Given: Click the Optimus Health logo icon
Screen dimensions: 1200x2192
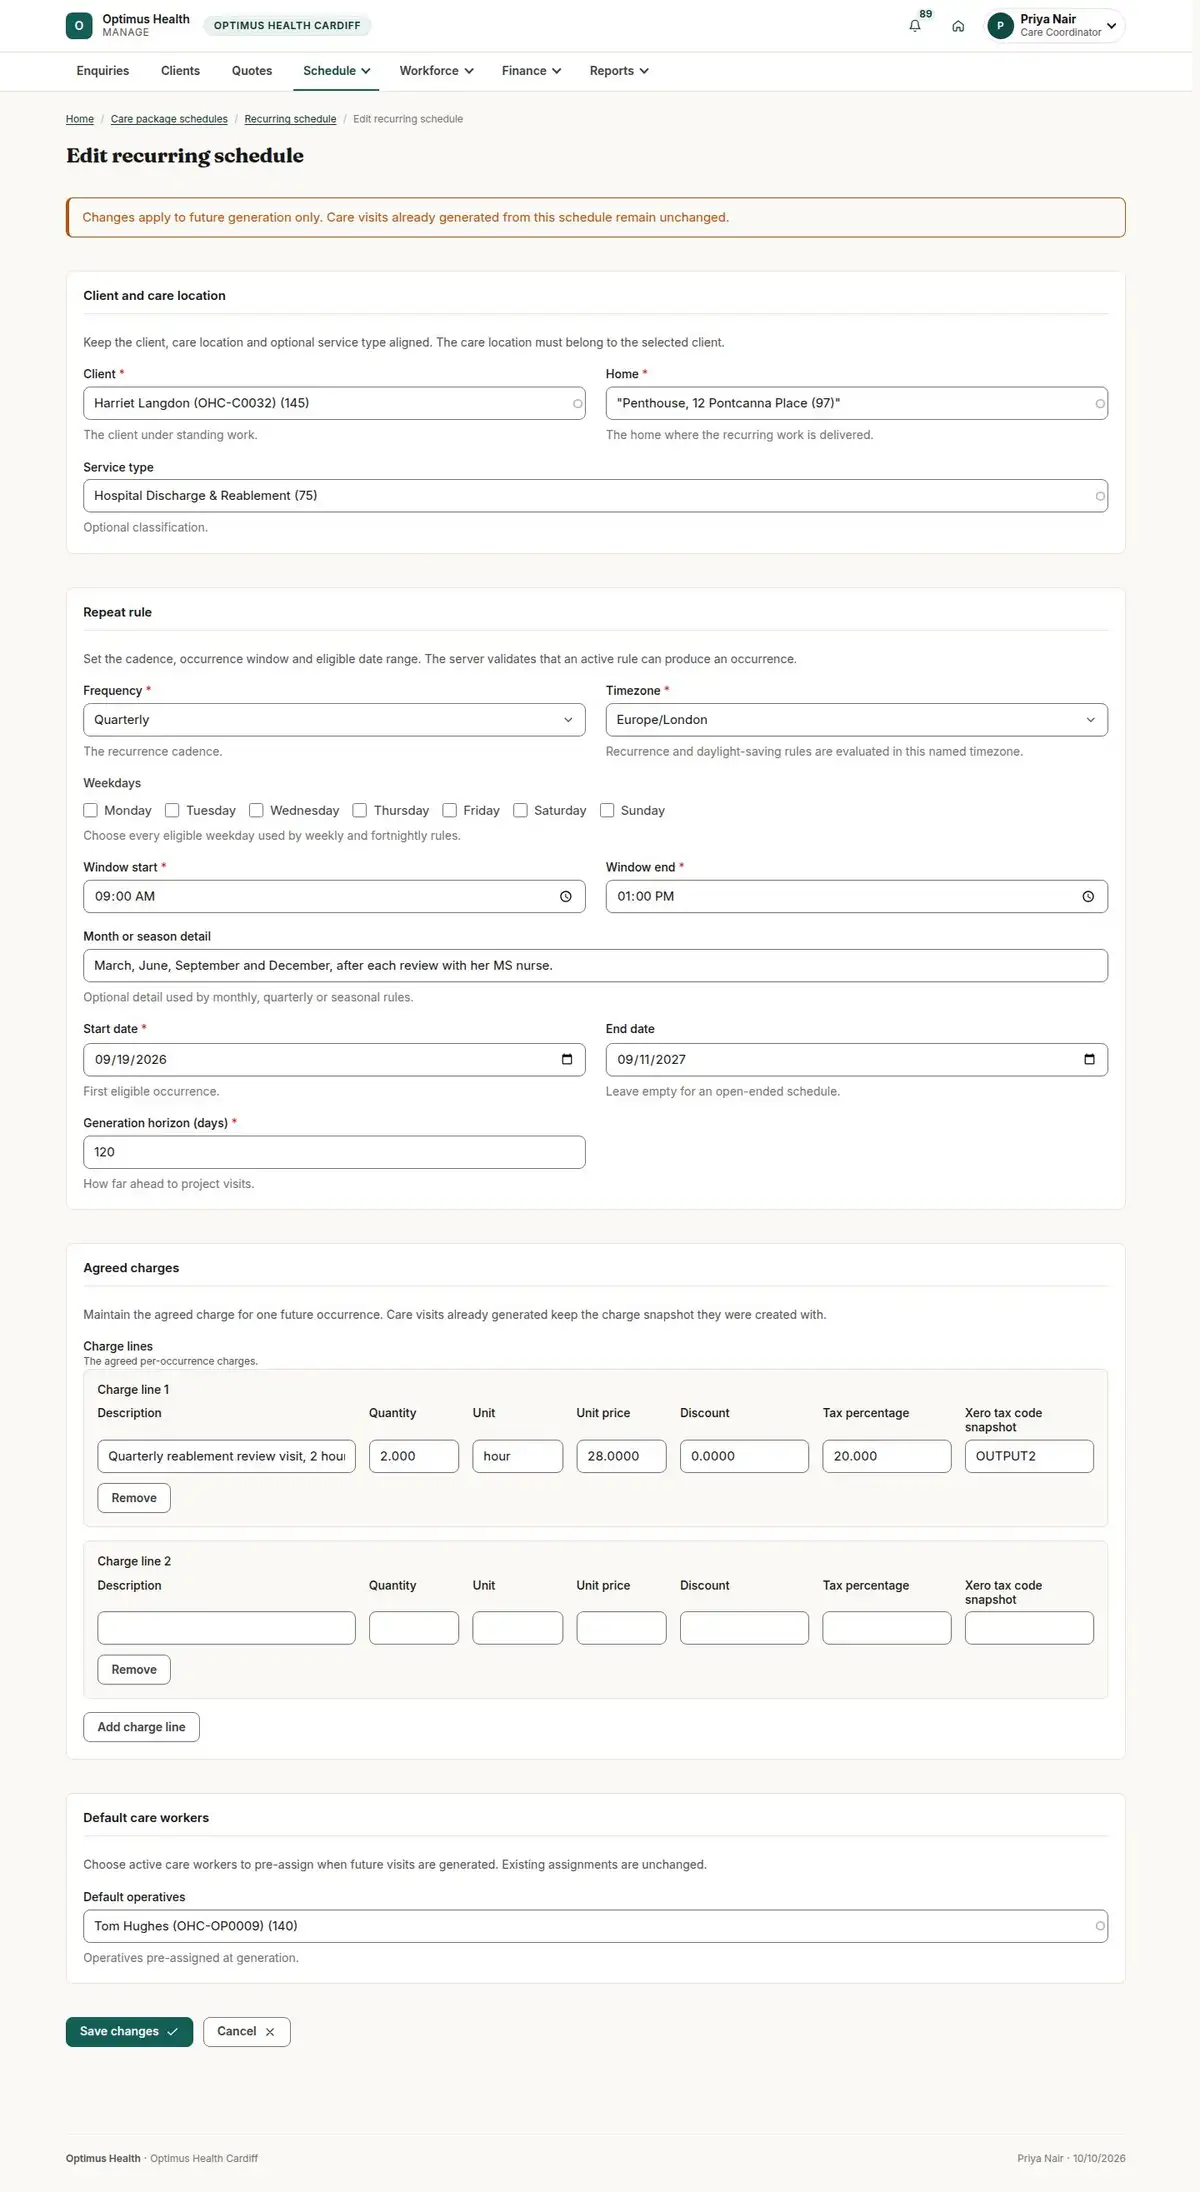Looking at the screenshot, I should tap(79, 26).
